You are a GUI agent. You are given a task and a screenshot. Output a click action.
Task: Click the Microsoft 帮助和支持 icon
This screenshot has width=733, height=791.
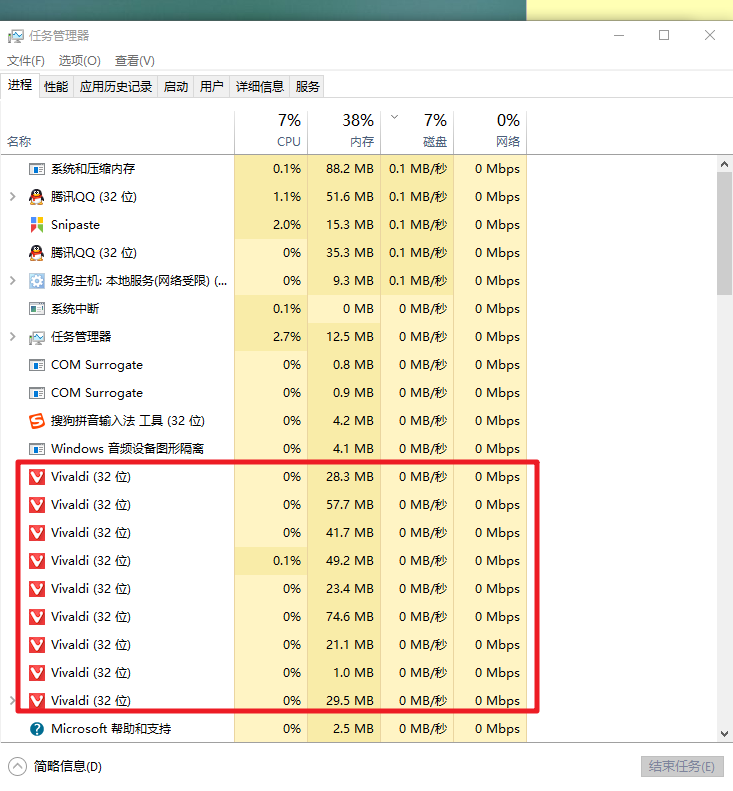37,729
